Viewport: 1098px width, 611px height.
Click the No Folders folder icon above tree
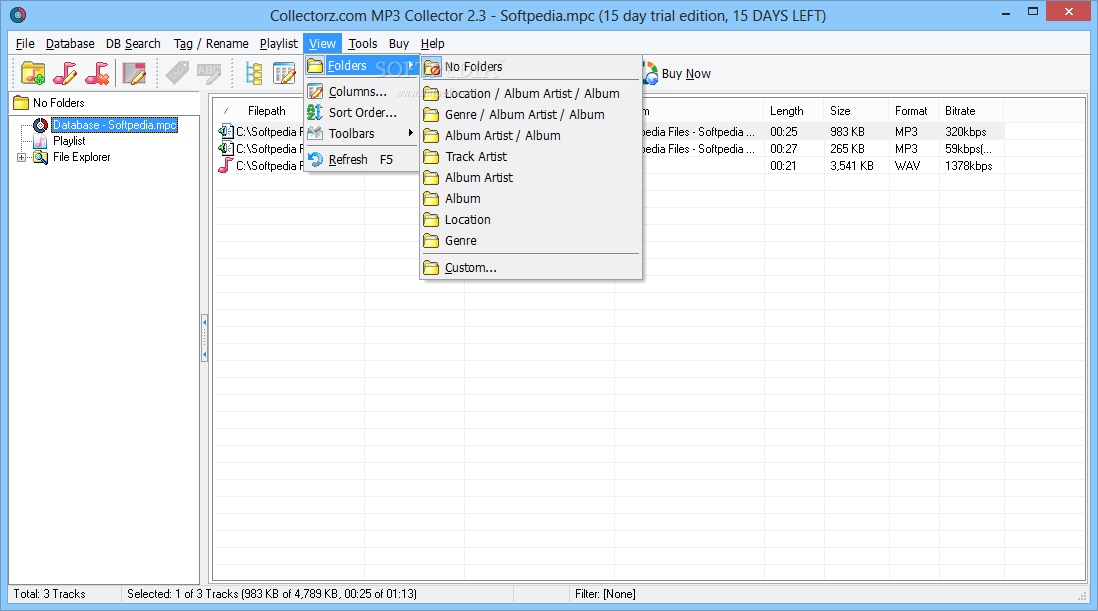pyautogui.click(x=21, y=103)
